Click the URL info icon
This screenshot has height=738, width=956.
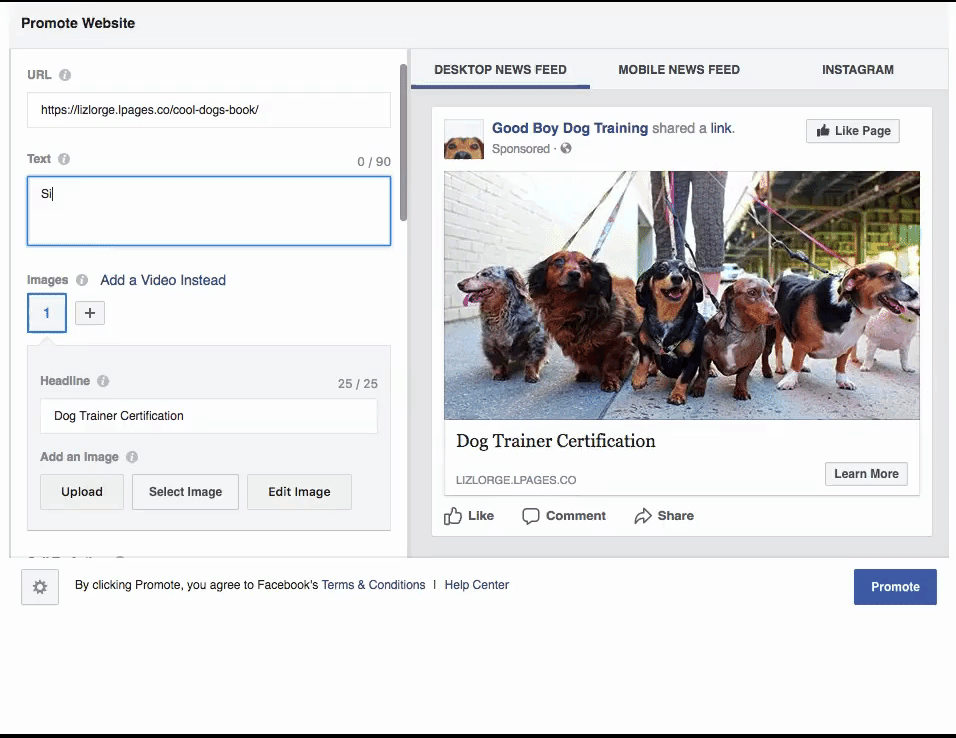pos(65,75)
